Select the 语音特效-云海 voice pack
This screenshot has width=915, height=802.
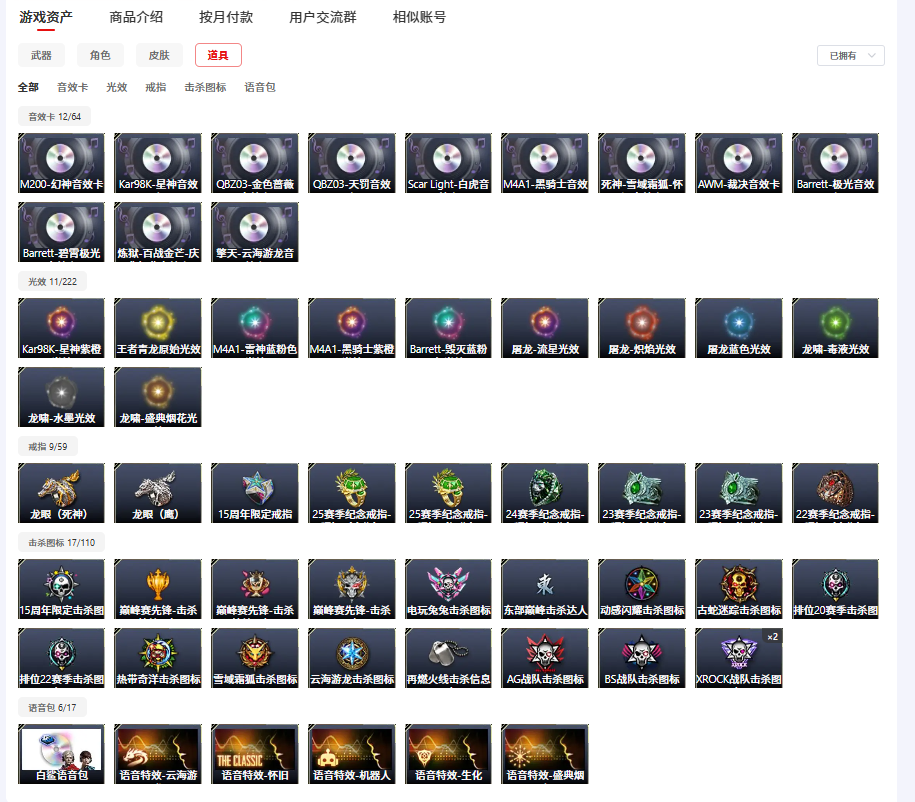click(x=158, y=754)
